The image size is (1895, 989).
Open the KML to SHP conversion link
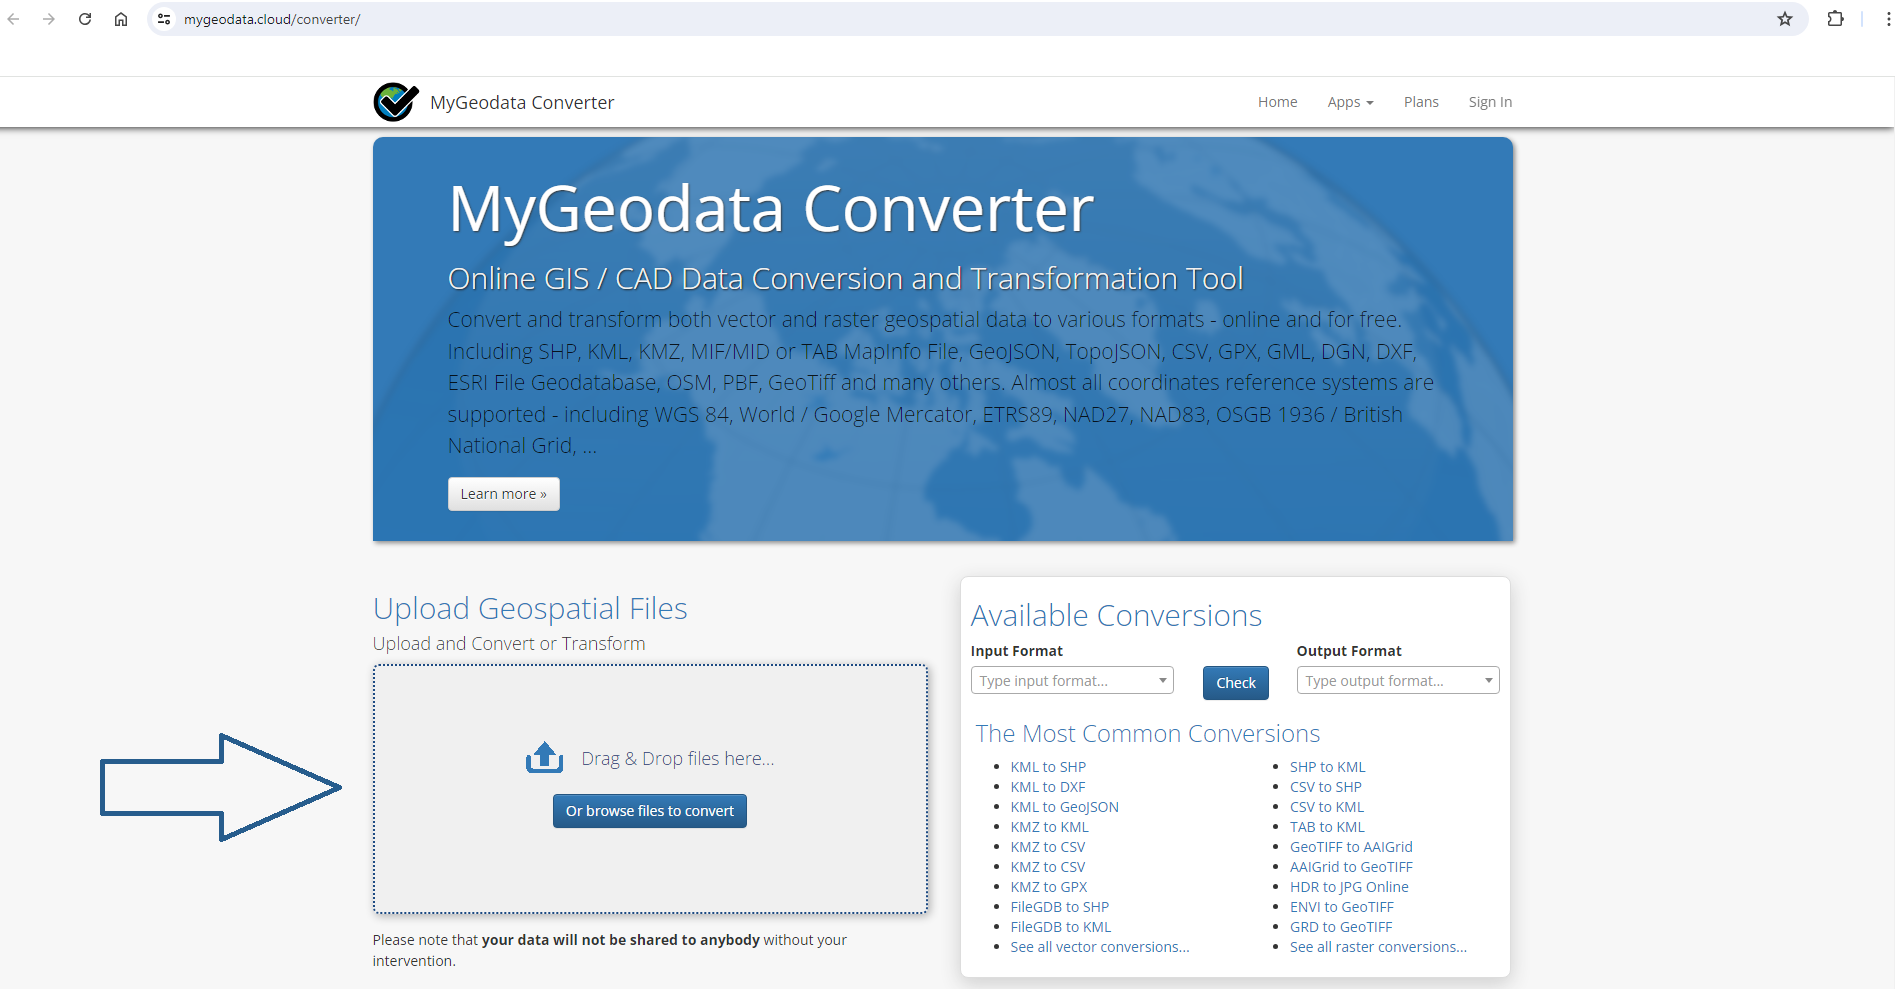1047,767
